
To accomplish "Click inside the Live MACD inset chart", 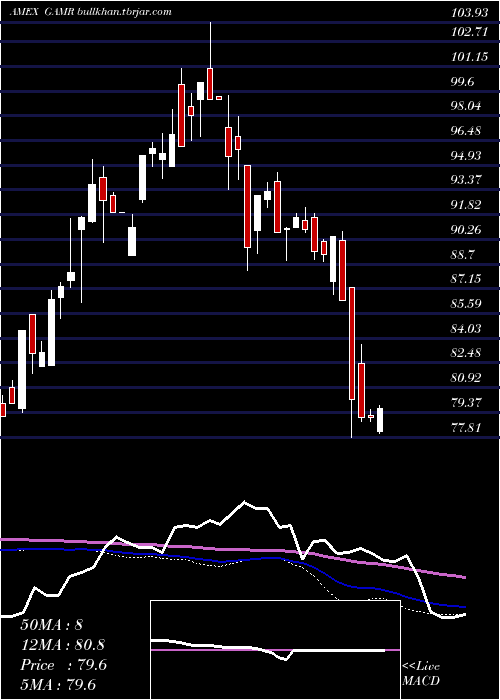I will (275, 650).
